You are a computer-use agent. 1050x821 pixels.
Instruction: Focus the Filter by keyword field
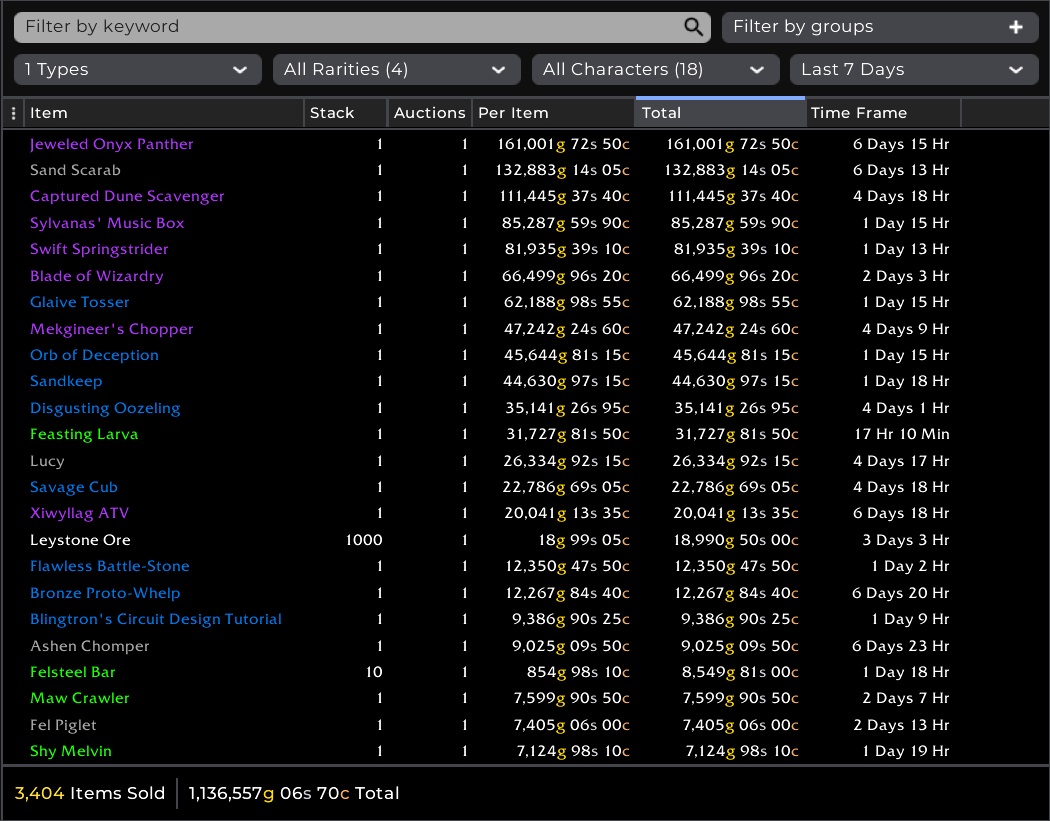[362, 27]
